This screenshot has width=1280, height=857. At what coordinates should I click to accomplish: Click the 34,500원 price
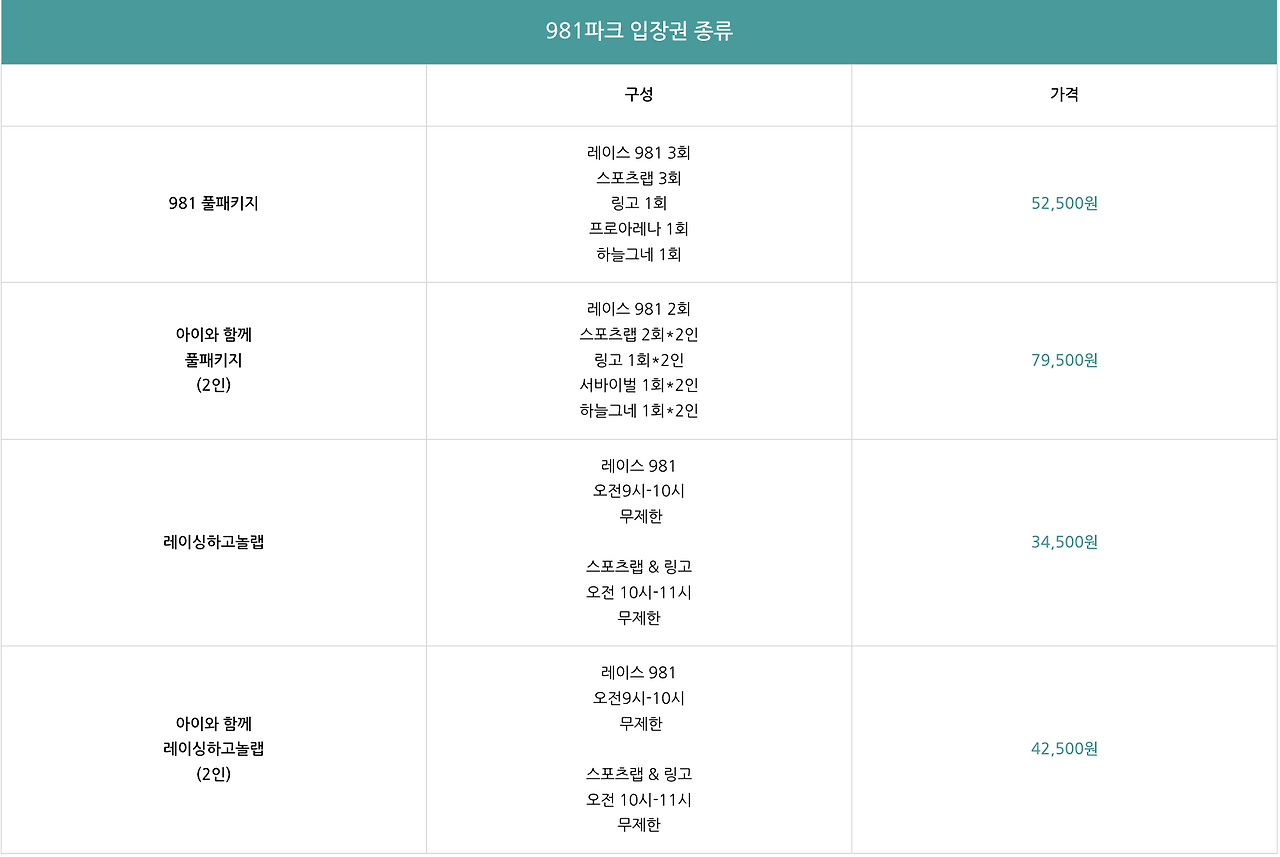coord(1064,542)
